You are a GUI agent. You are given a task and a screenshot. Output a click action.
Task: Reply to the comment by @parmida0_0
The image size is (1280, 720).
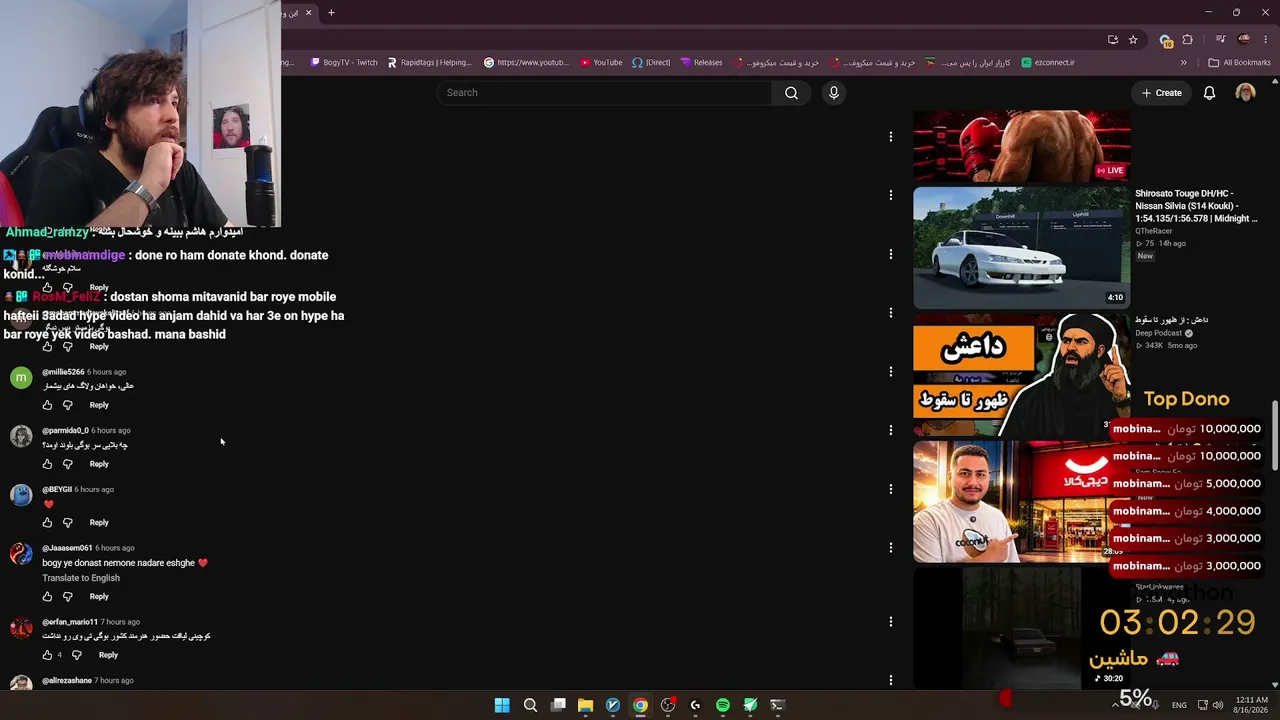point(99,464)
